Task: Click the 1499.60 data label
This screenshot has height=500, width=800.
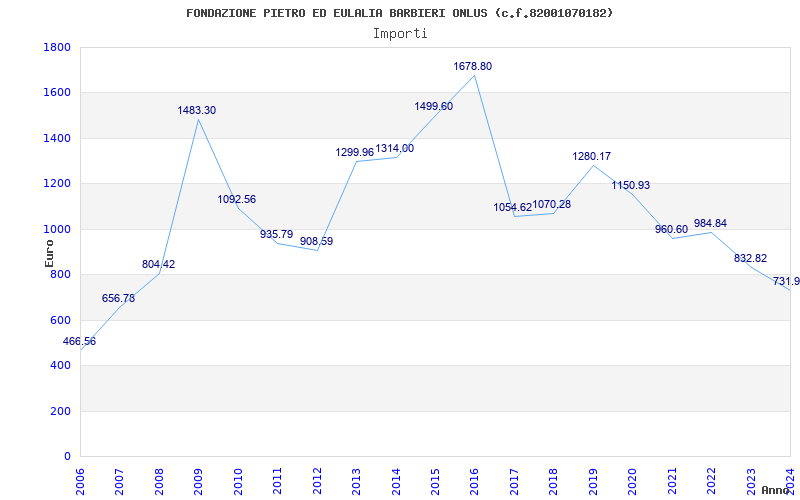Action: [434, 107]
